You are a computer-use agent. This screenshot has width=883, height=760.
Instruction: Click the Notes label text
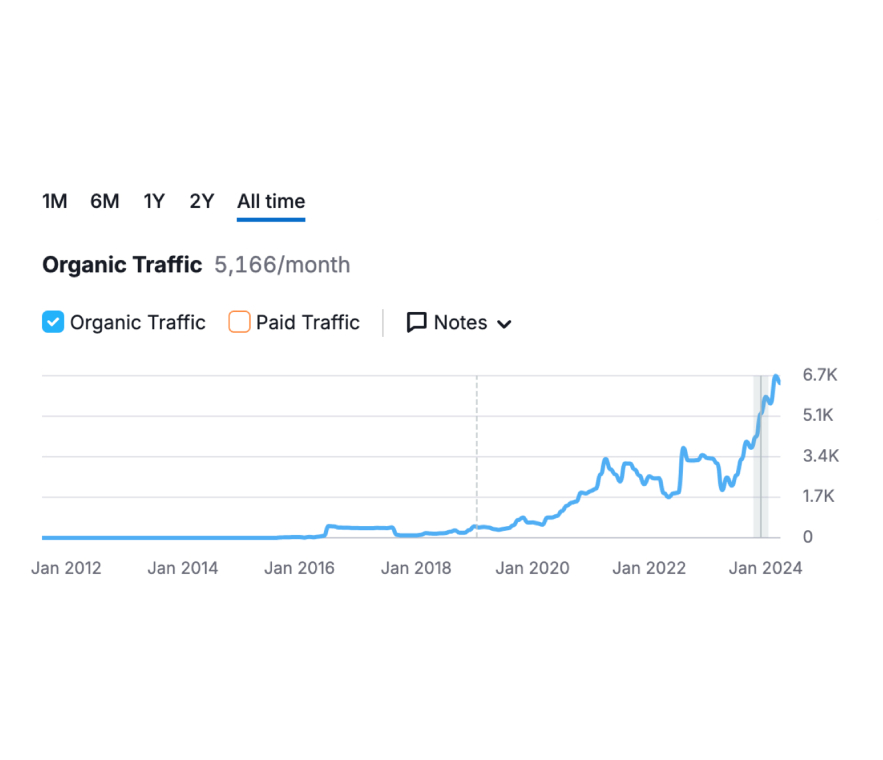pyautogui.click(x=460, y=322)
